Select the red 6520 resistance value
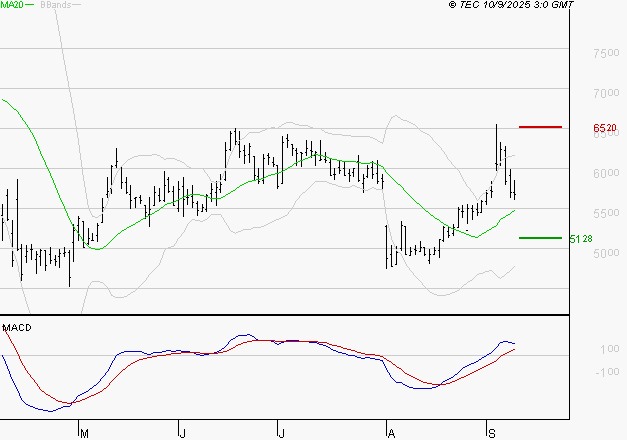 [x=604, y=128]
